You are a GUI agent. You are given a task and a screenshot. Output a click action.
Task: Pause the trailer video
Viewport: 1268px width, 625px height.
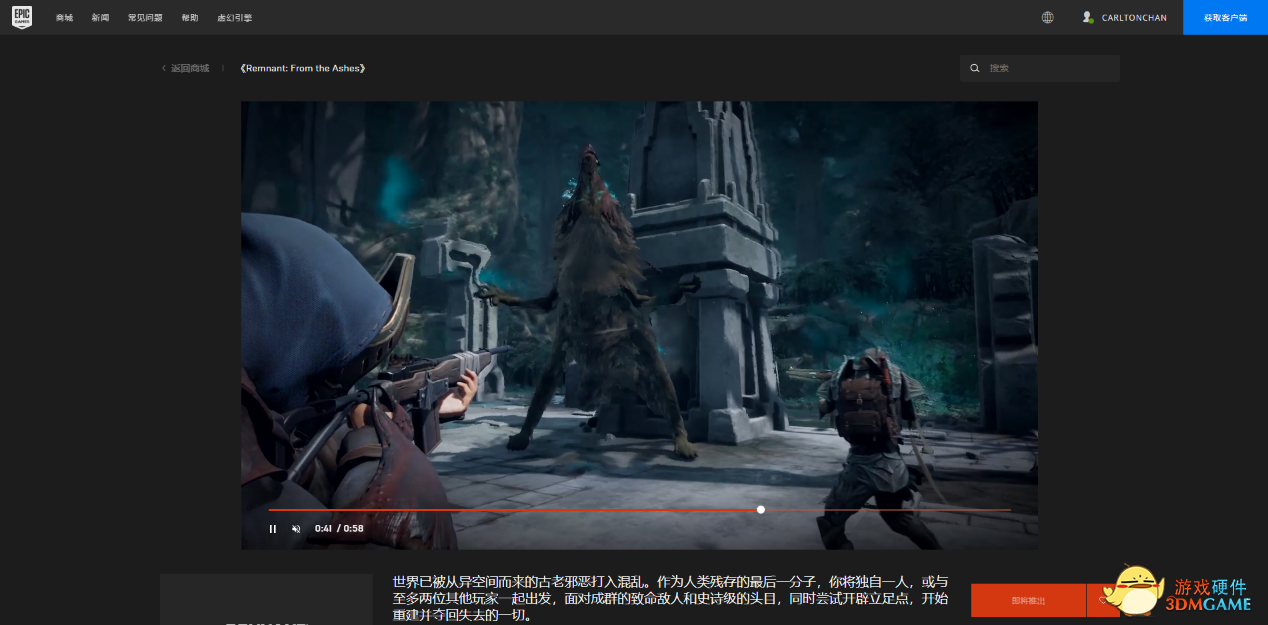[272, 529]
